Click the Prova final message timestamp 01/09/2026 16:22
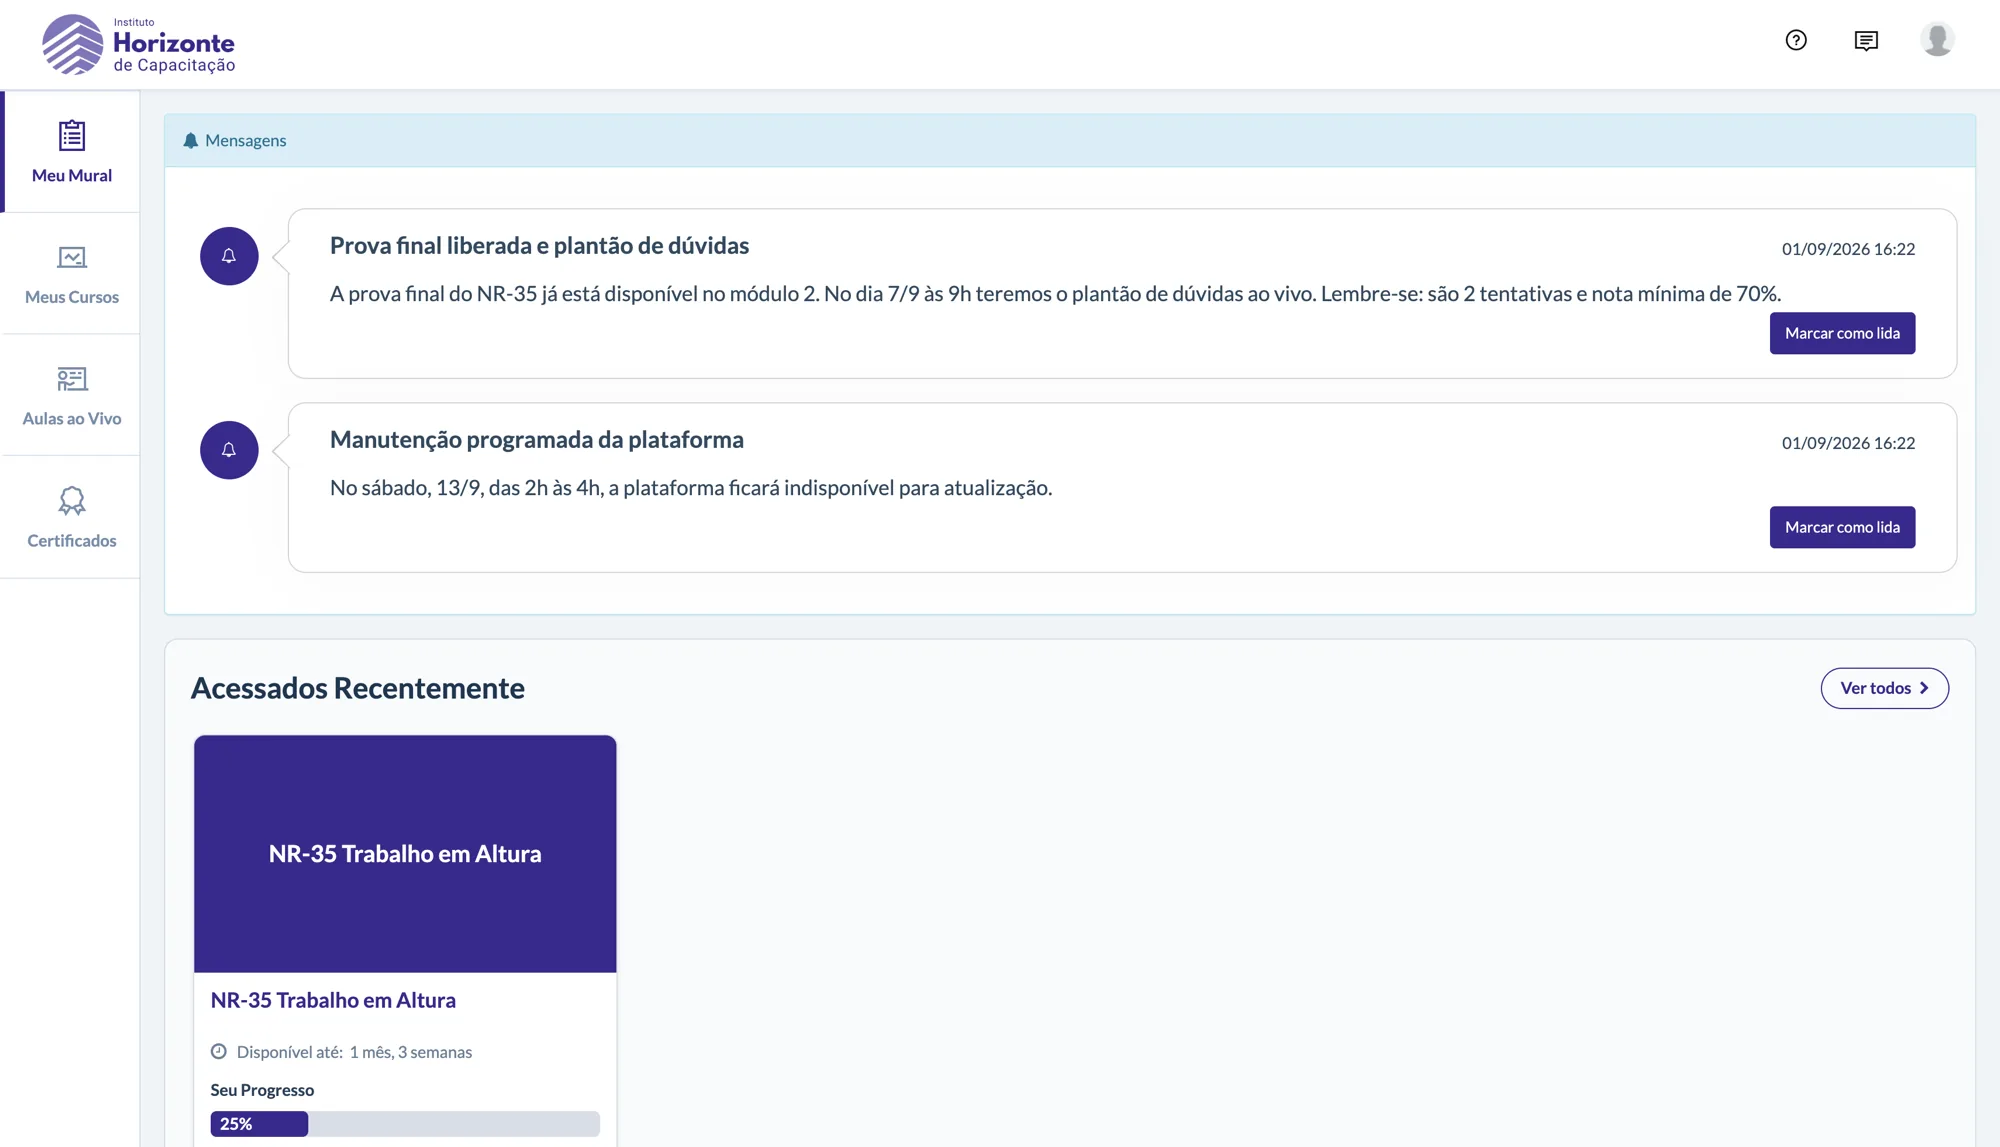This screenshot has height=1147, width=2000. pos(1848,249)
